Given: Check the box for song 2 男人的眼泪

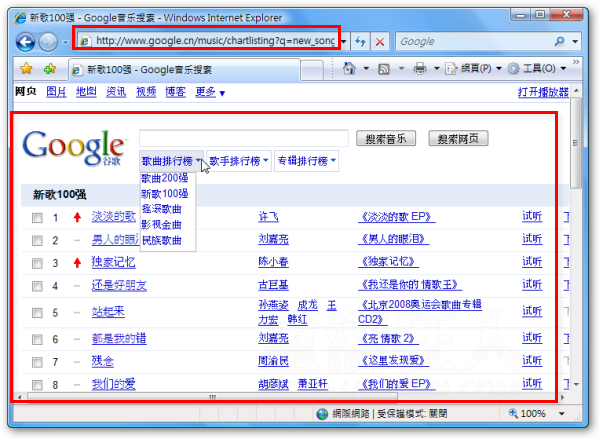Looking at the screenshot, I should (37, 240).
